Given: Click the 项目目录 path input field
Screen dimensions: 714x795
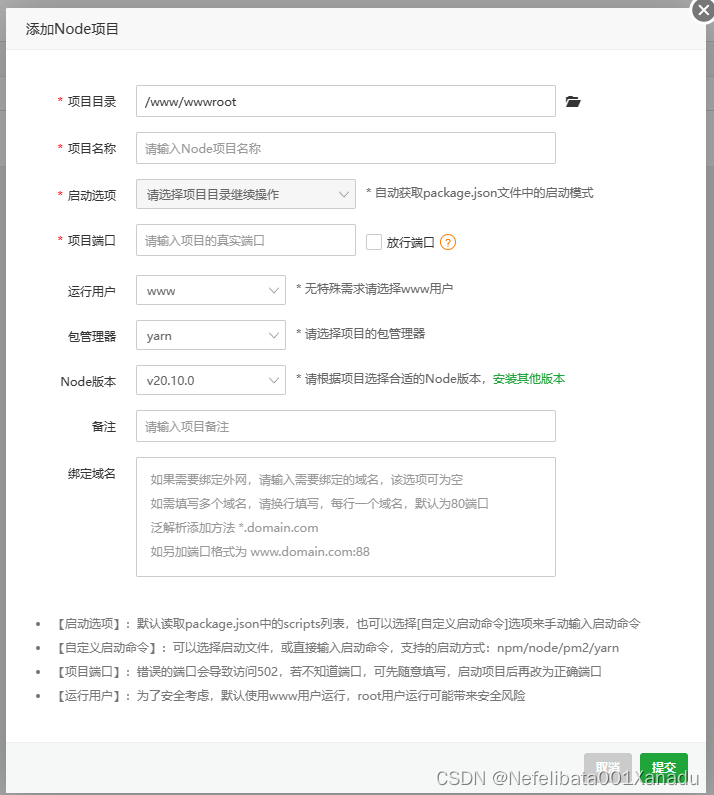Looking at the screenshot, I should click(346, 101).
